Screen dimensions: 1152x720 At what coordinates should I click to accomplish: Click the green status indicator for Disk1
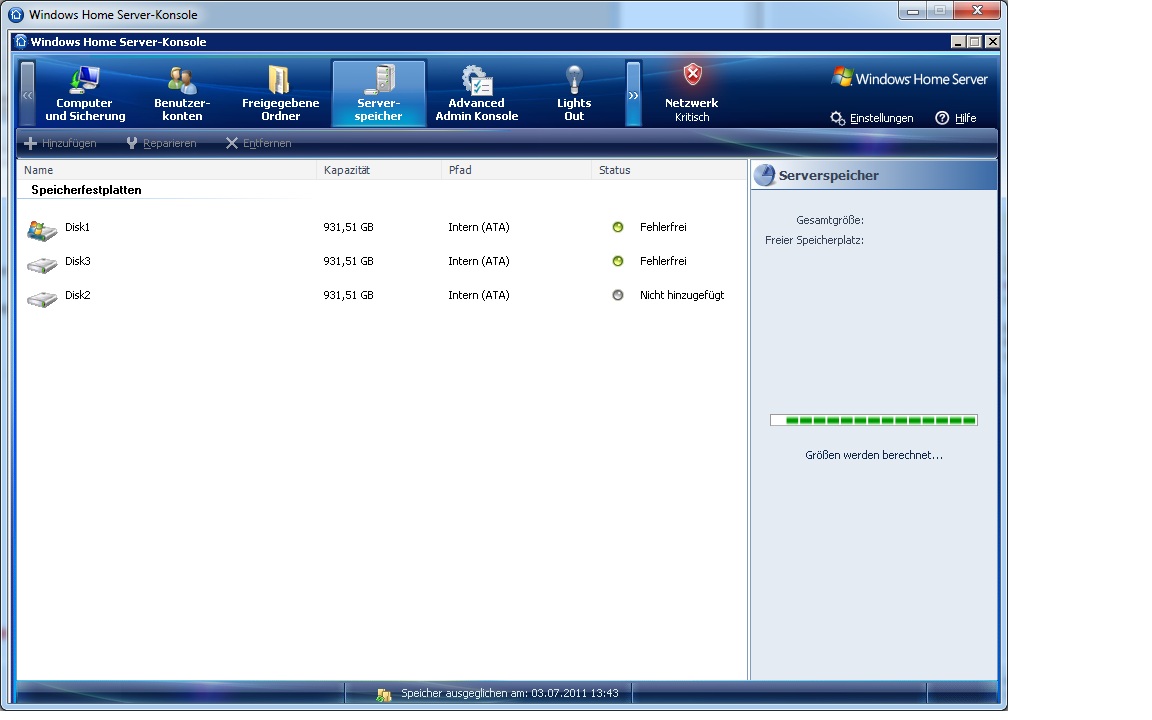click(x=618, y=227)
